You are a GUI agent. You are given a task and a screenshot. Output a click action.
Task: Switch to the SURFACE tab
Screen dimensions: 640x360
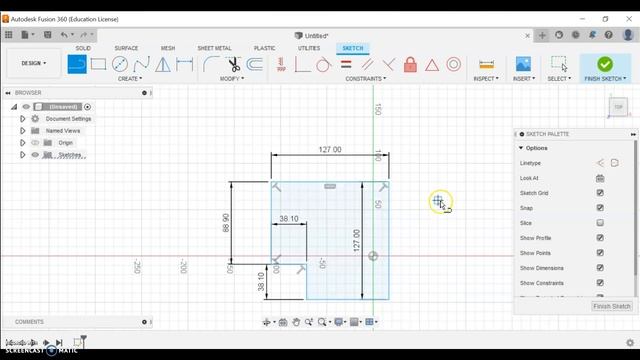coord(126,48)
